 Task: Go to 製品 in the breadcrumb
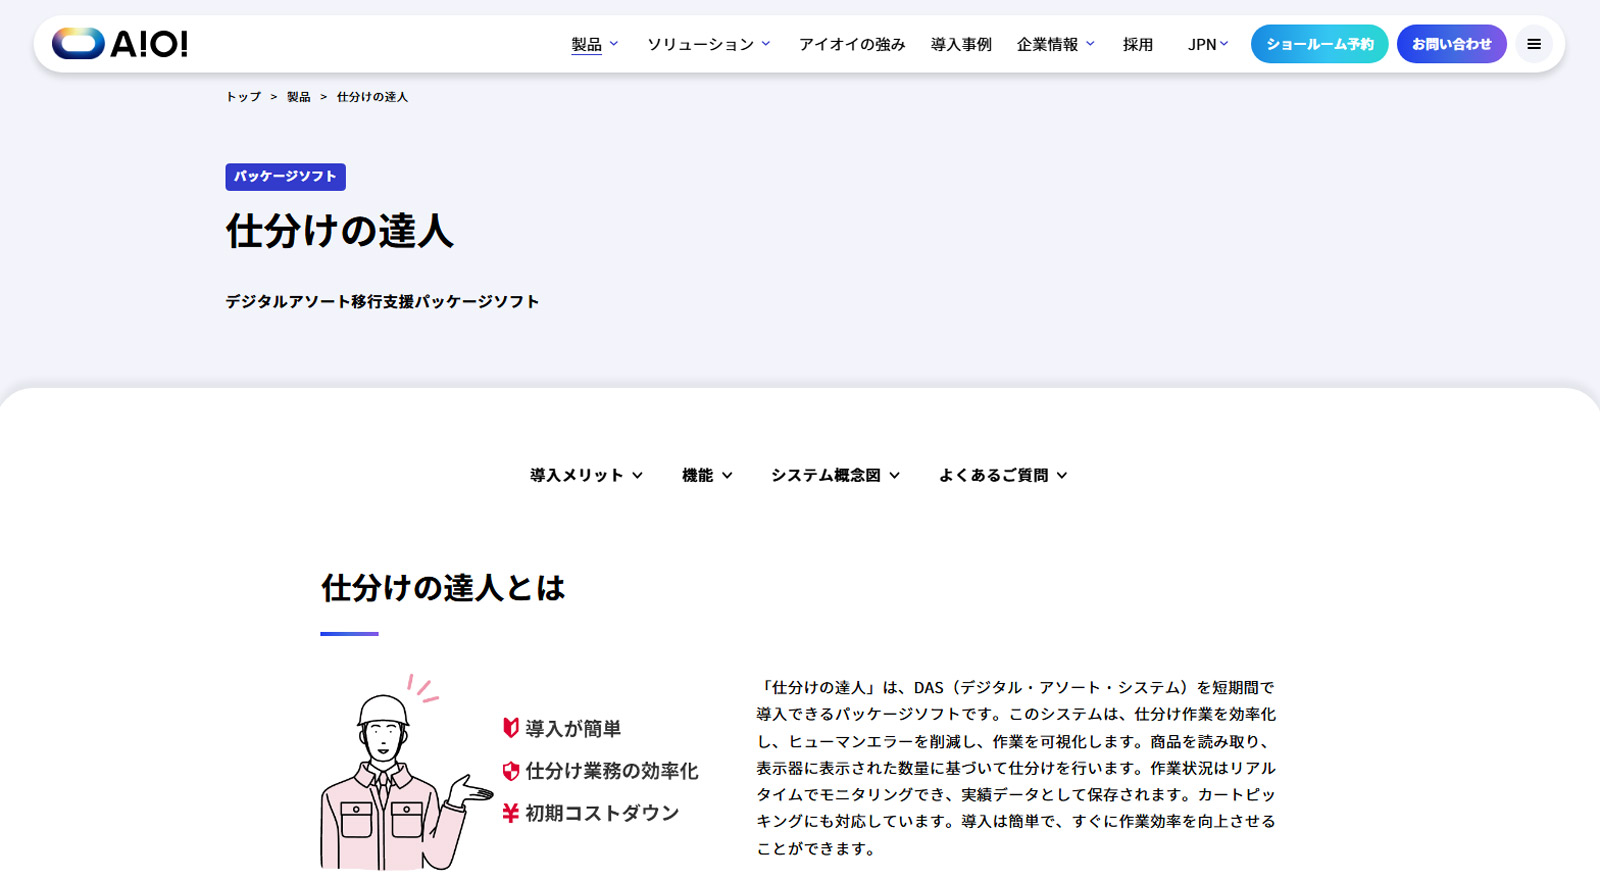click(x=298, y=97)
